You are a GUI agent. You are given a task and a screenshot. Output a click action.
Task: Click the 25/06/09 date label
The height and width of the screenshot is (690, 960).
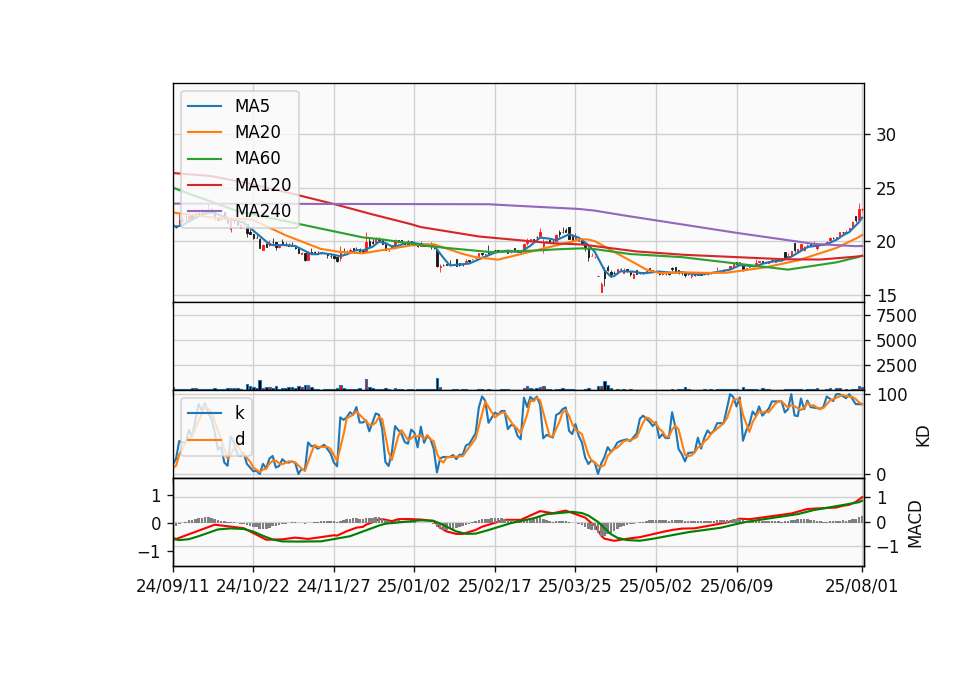737,586
